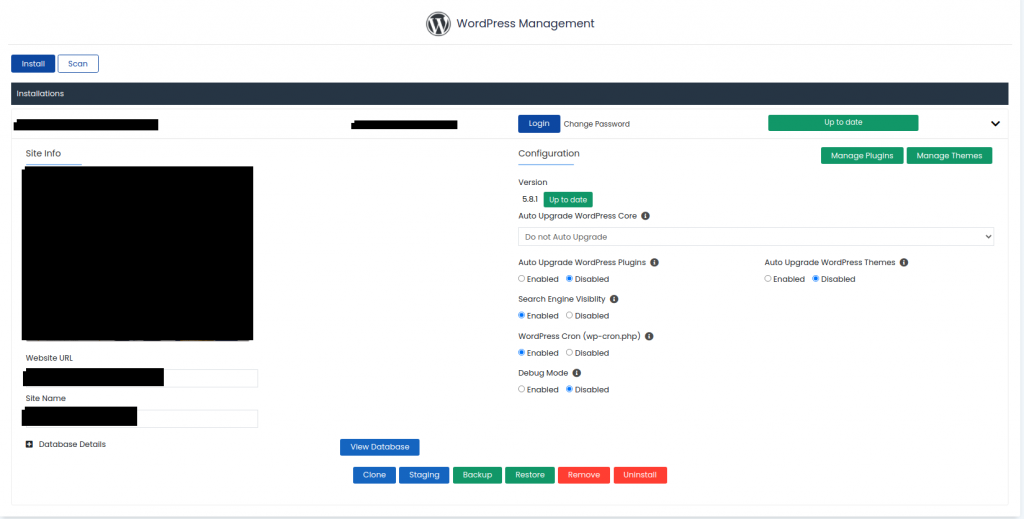Select Disabled for Auto Upgrade WordPress Themes
Image resolution: width=1024 pixels, height=519 pixels.
pos(816,279)
